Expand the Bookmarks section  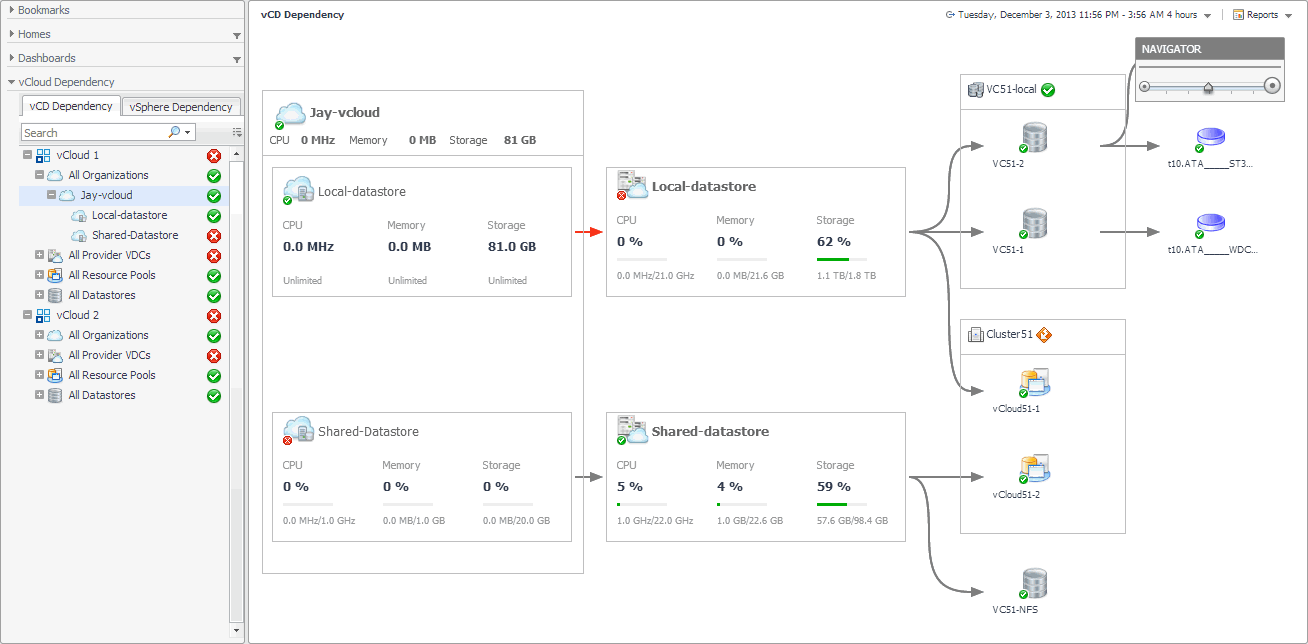(x=12, y=10)
